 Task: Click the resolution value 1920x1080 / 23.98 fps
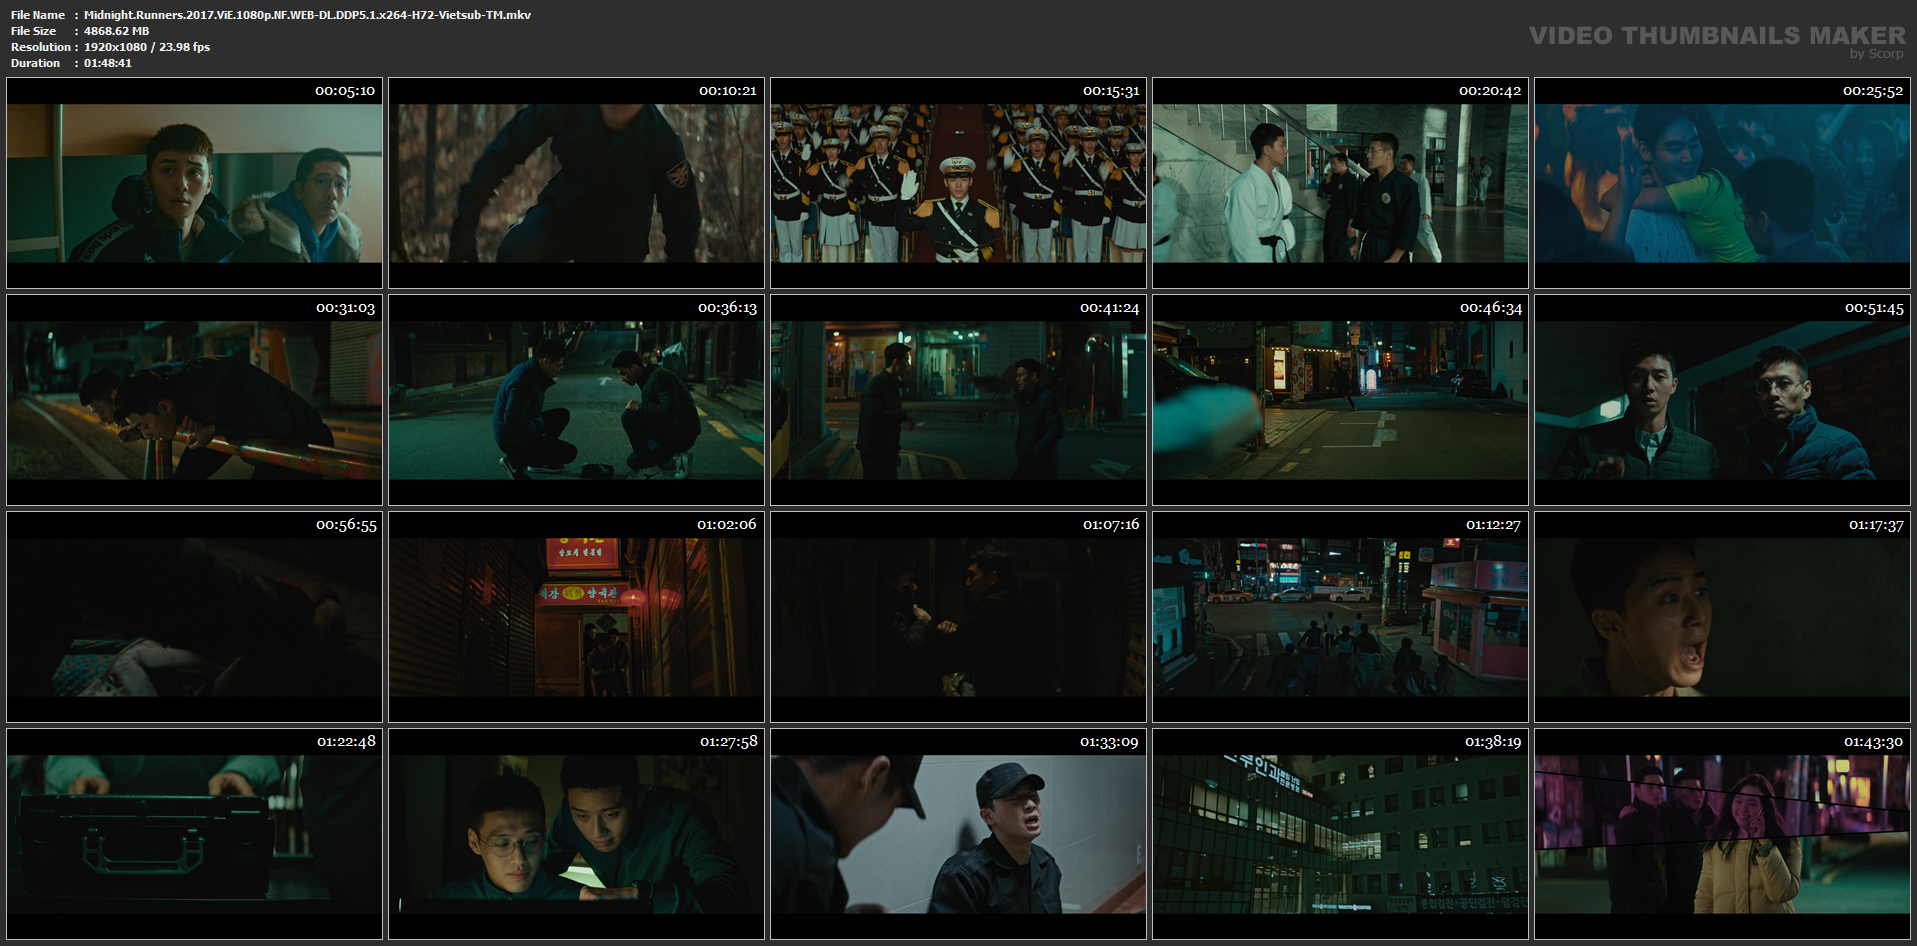(x=147, y=47)
